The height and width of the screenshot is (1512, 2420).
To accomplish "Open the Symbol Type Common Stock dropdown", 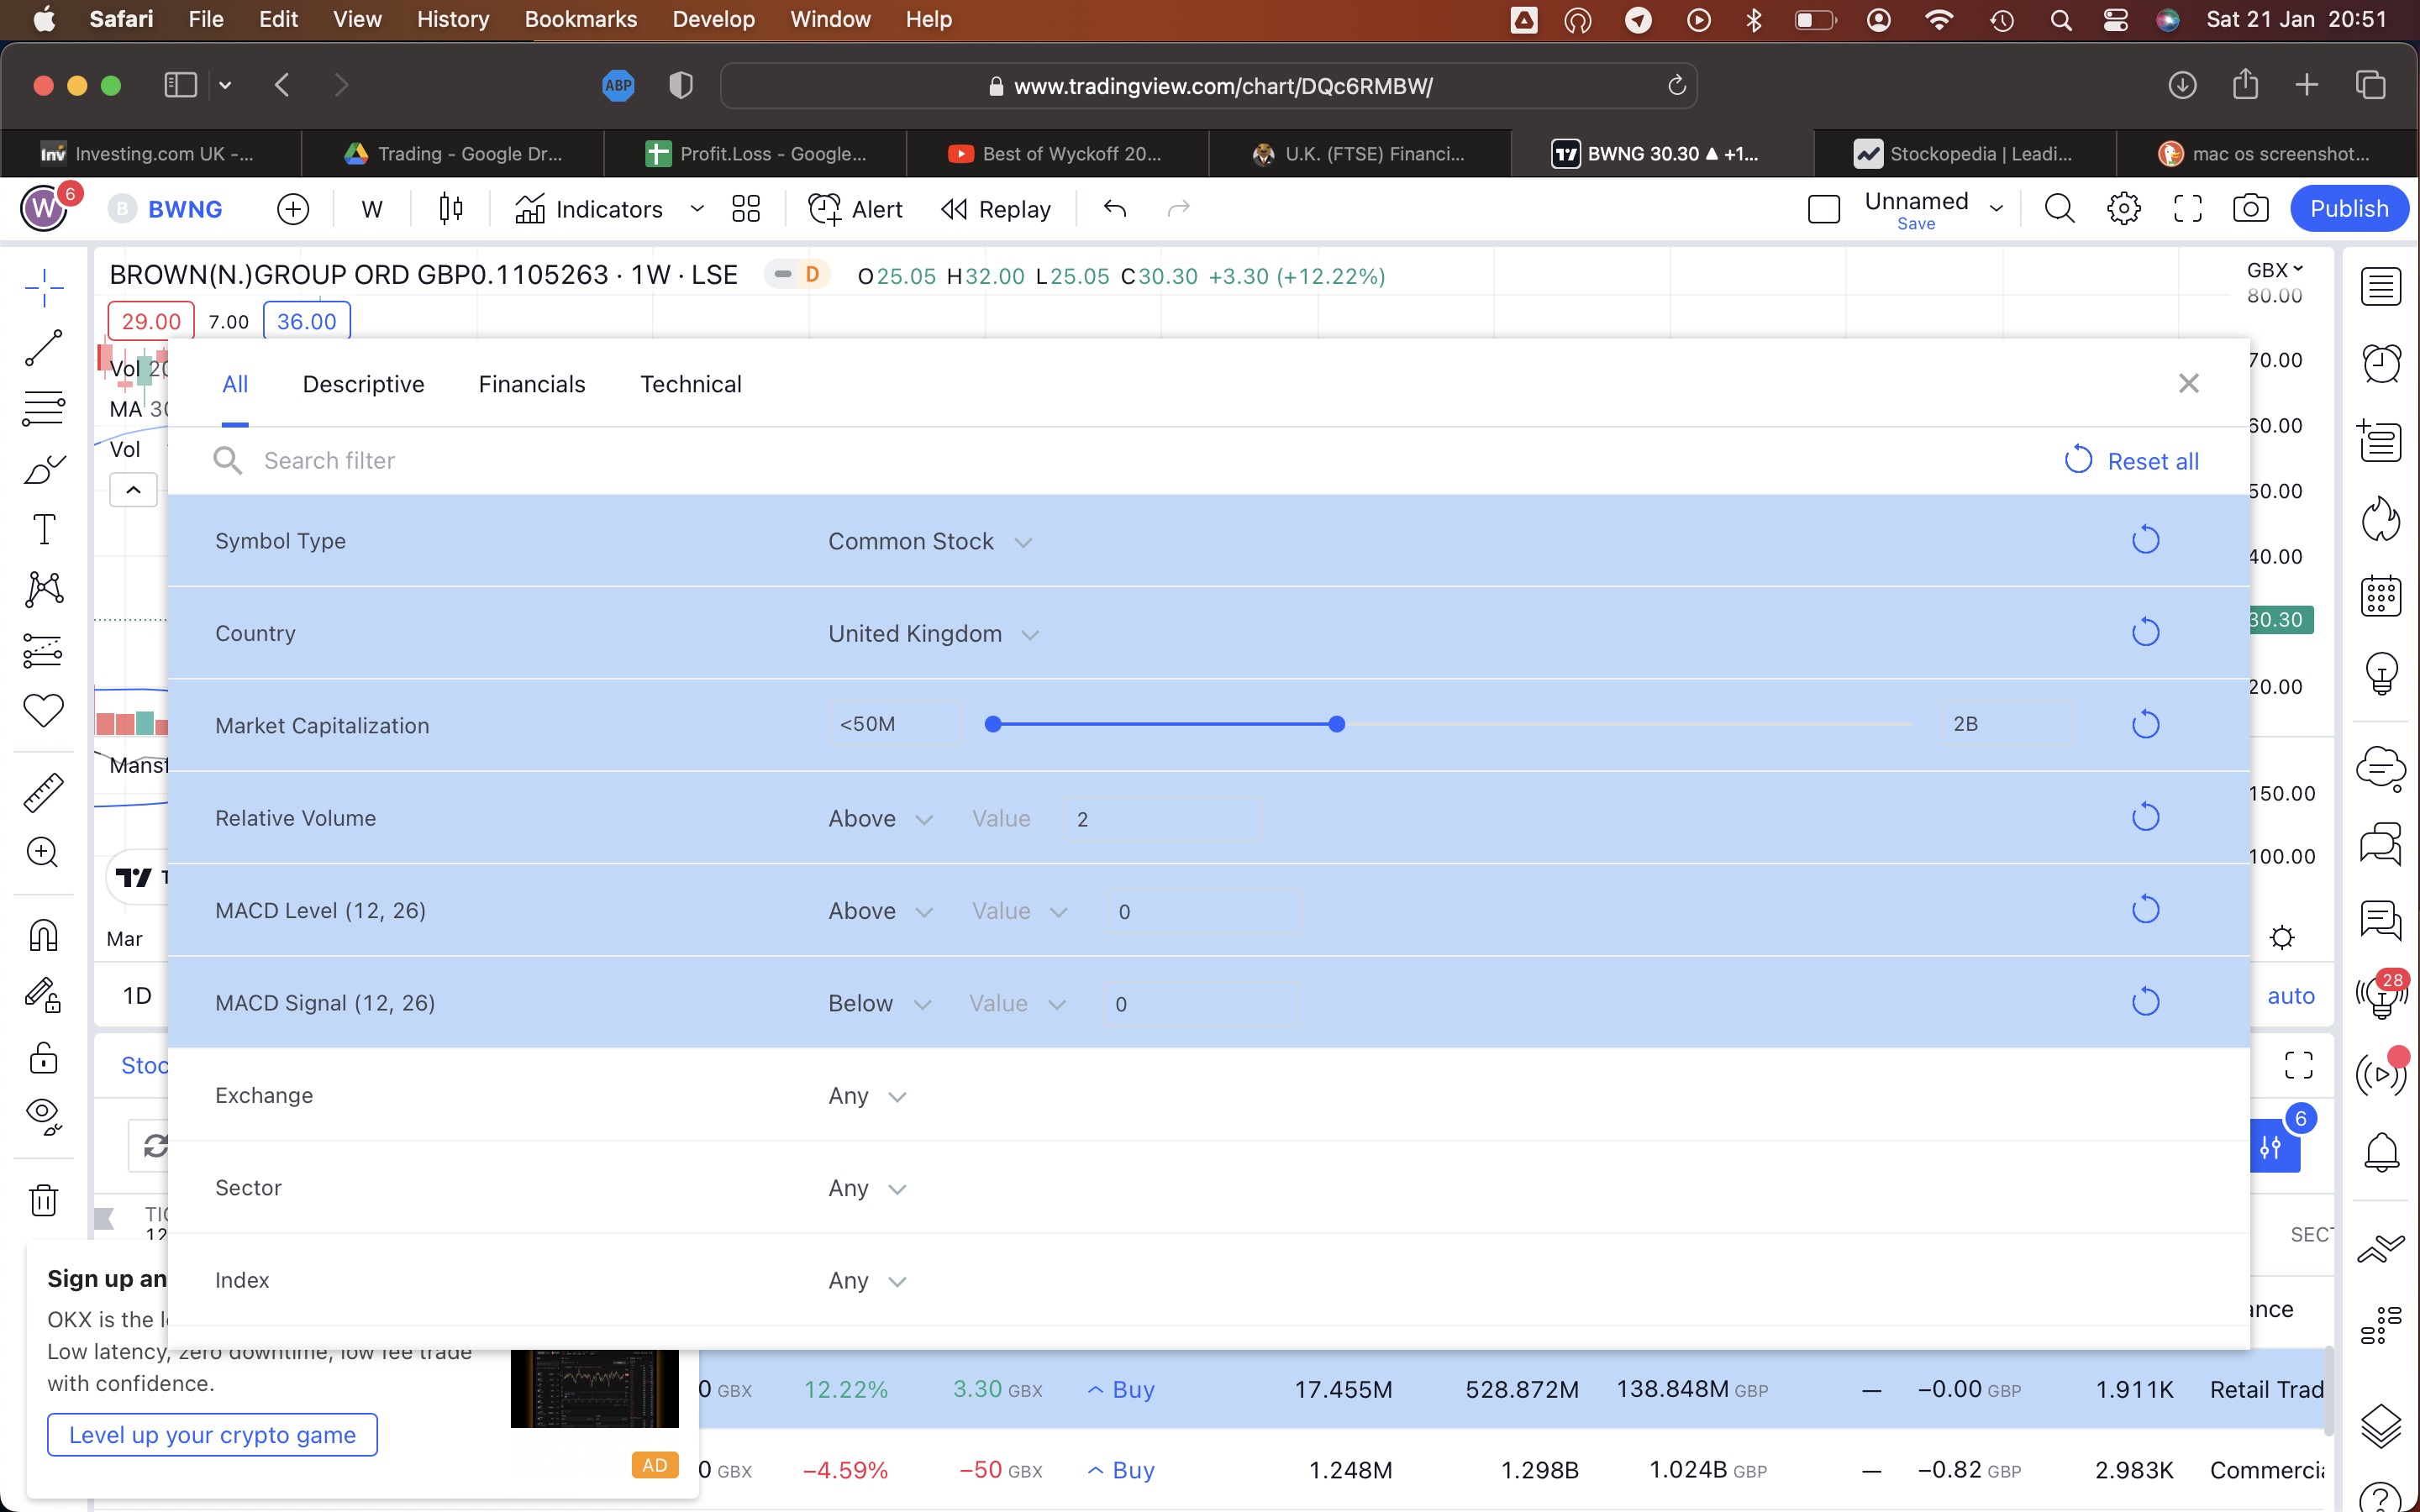I will point(929,541).
